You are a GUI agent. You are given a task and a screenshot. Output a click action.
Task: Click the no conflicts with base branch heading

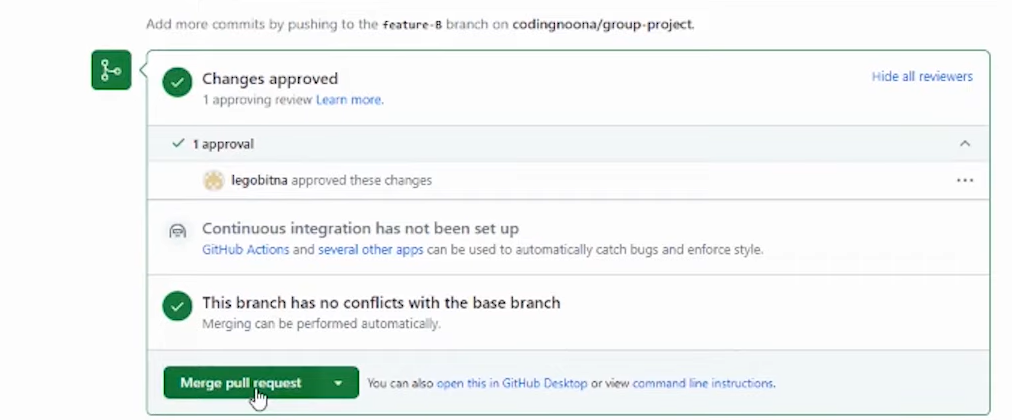[381, 302]
